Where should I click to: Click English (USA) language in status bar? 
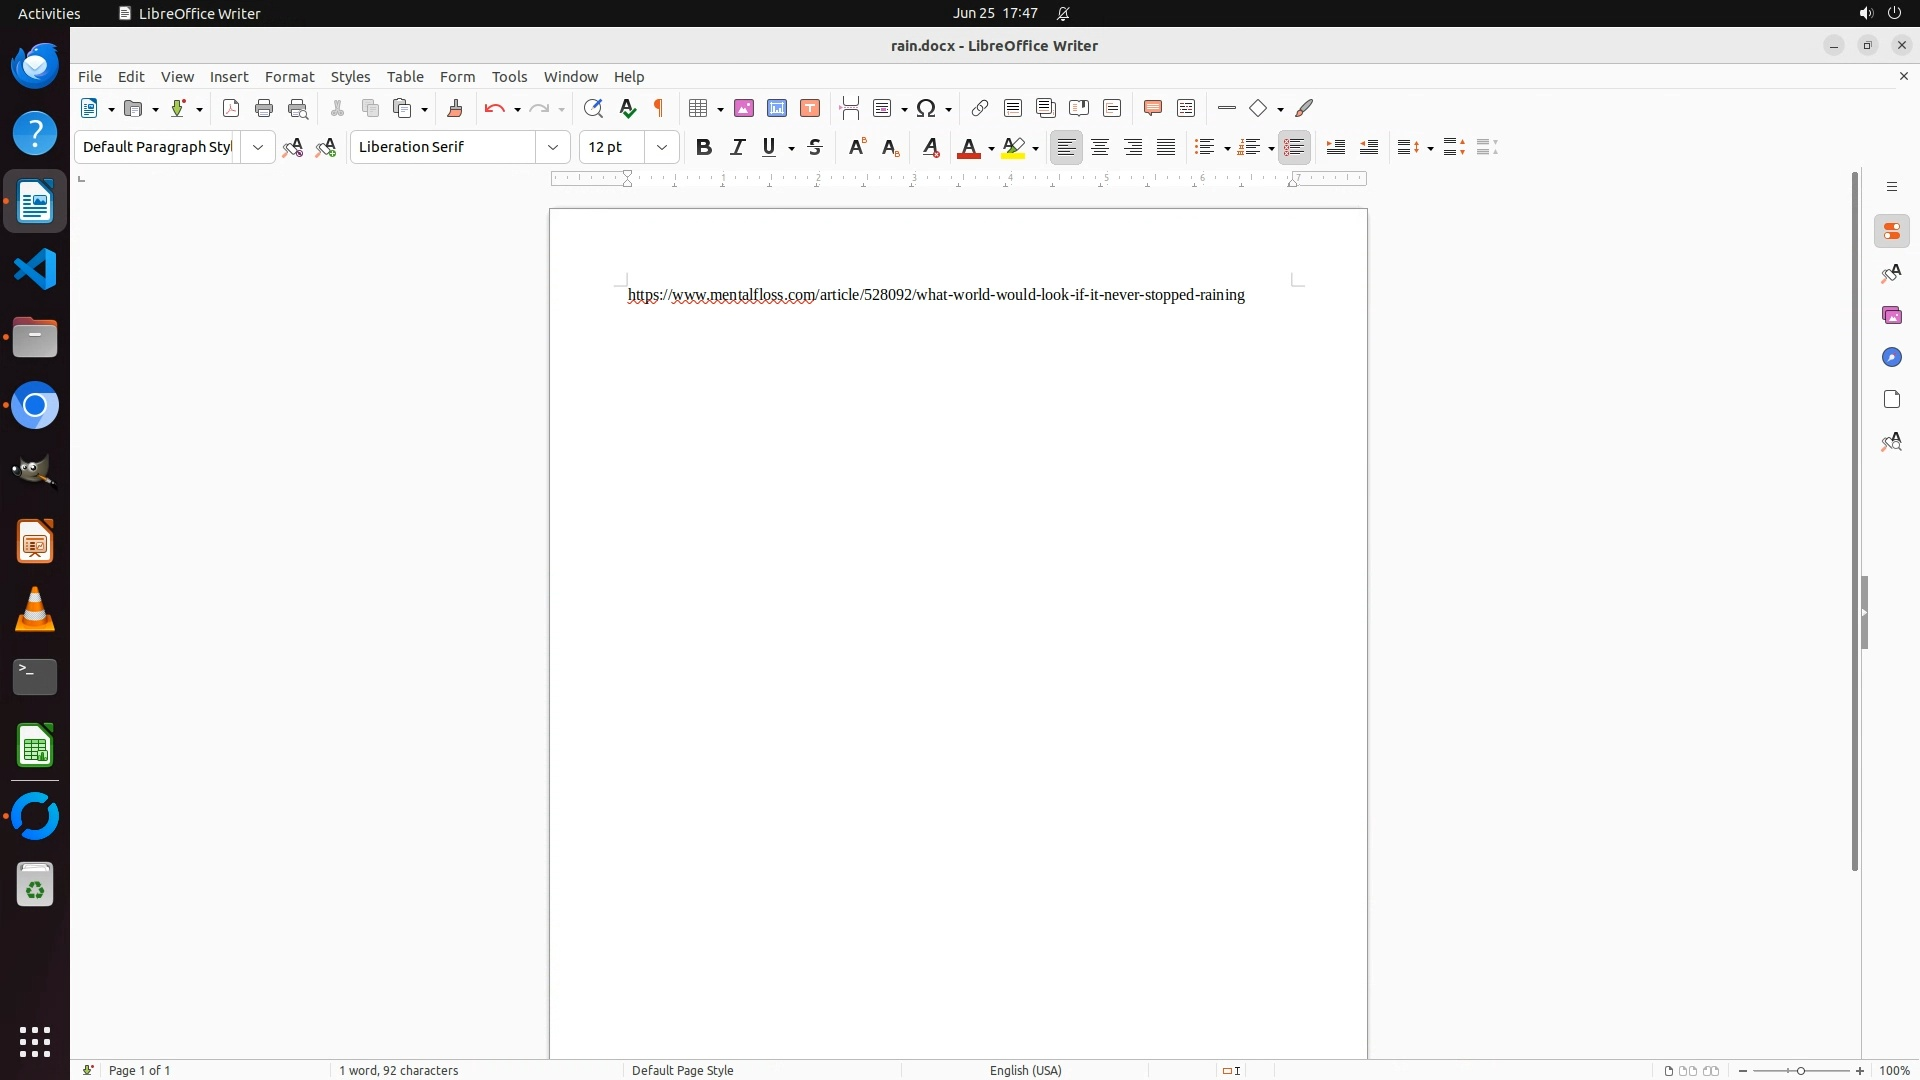point(1025,1070)
